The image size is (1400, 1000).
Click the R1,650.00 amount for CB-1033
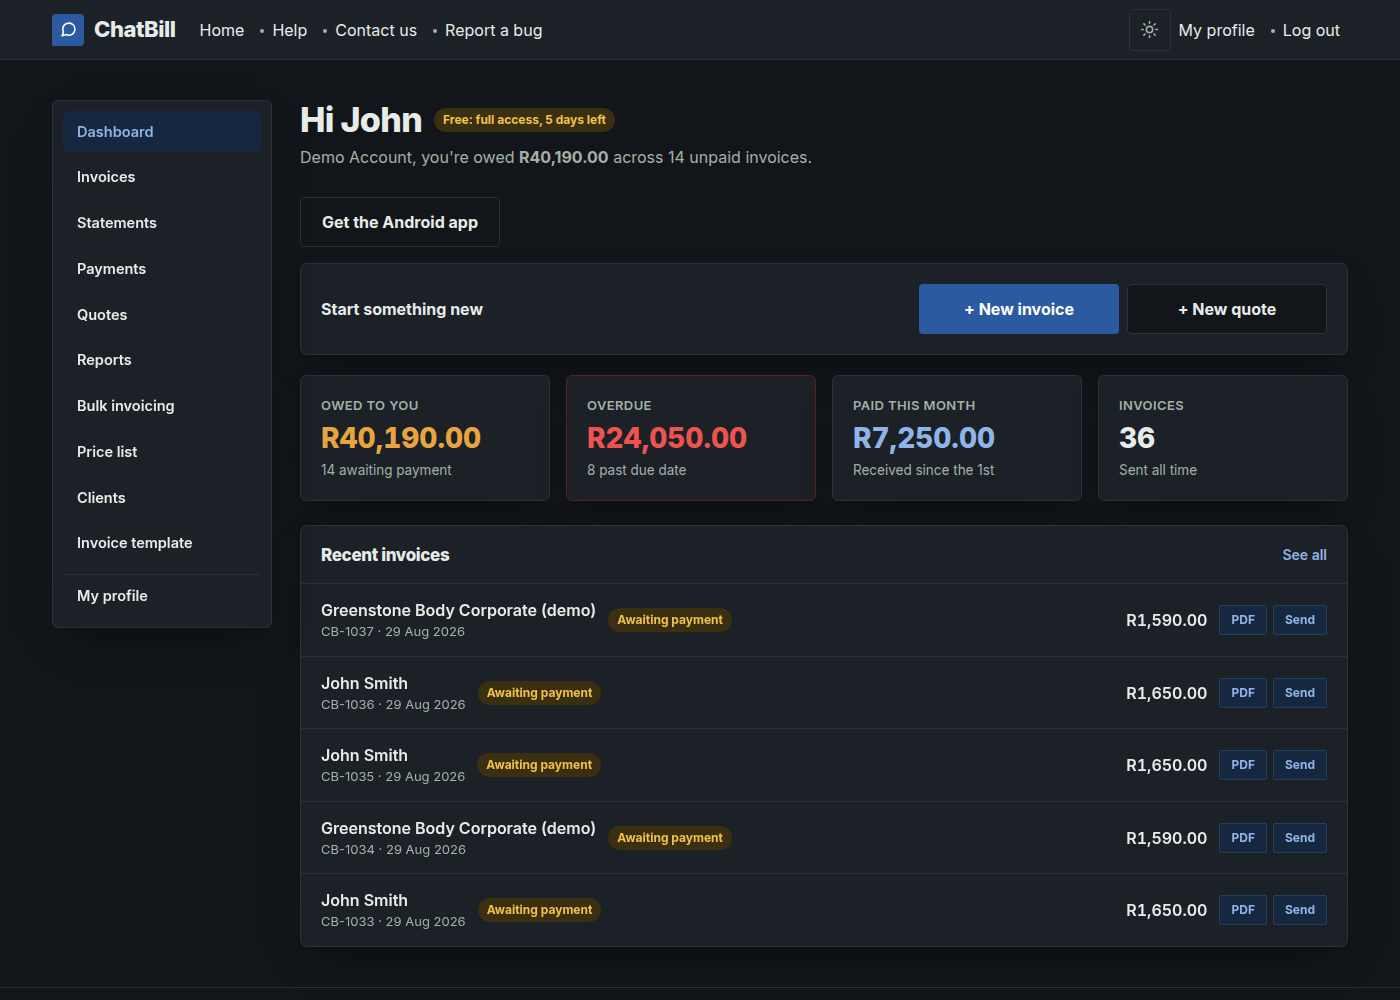pos(1166,910)
